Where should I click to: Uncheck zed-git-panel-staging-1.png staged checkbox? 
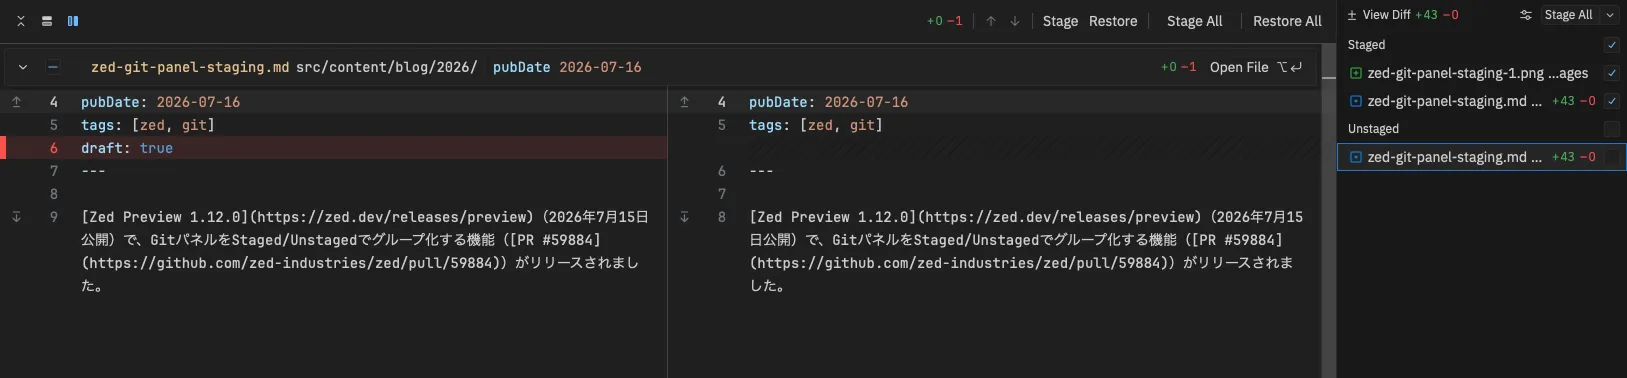coord(1611,73)
